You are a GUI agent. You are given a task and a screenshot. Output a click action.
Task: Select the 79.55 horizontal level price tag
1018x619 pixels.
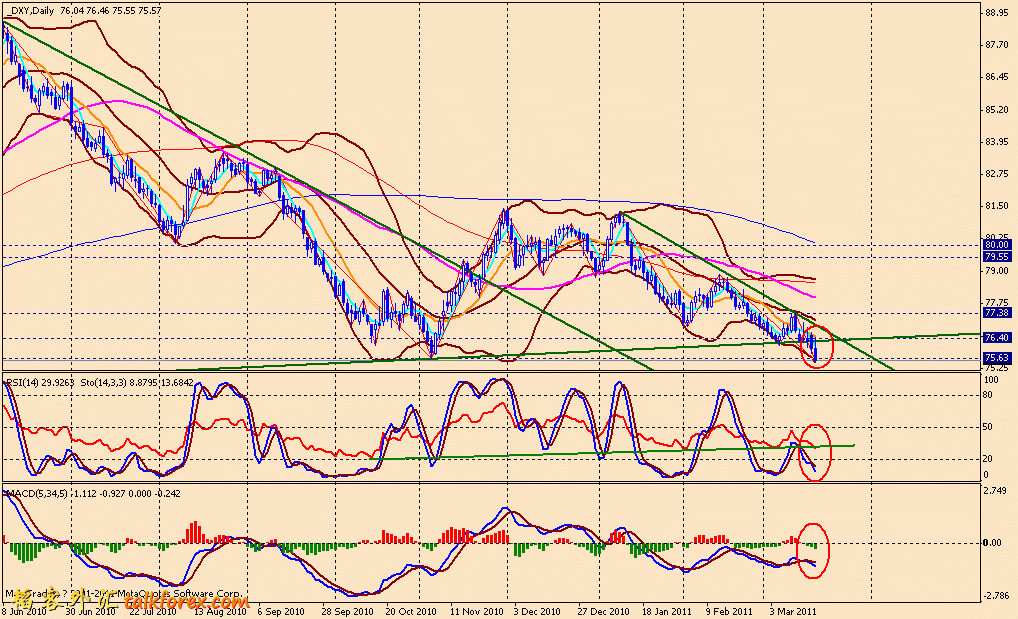pos(997,257)
